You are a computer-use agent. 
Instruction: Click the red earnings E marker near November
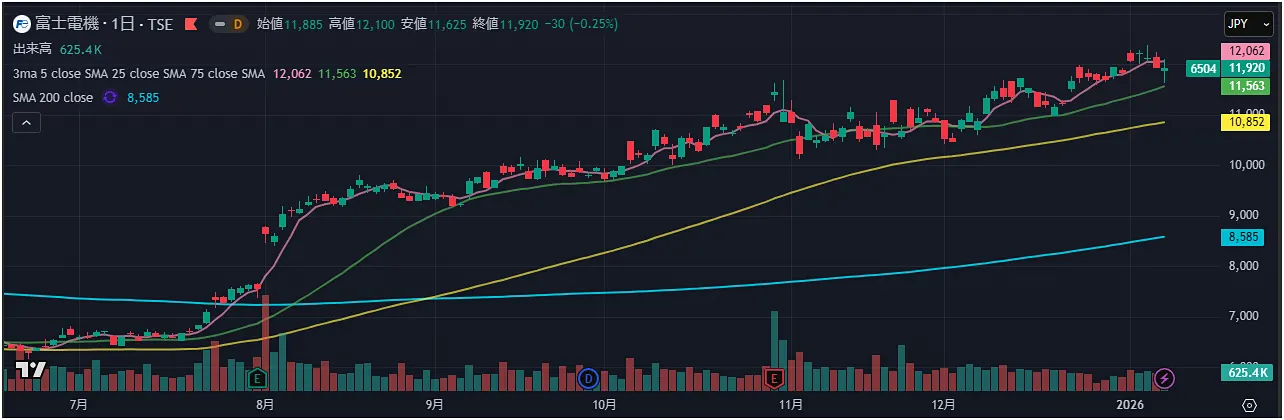point(773,378)
